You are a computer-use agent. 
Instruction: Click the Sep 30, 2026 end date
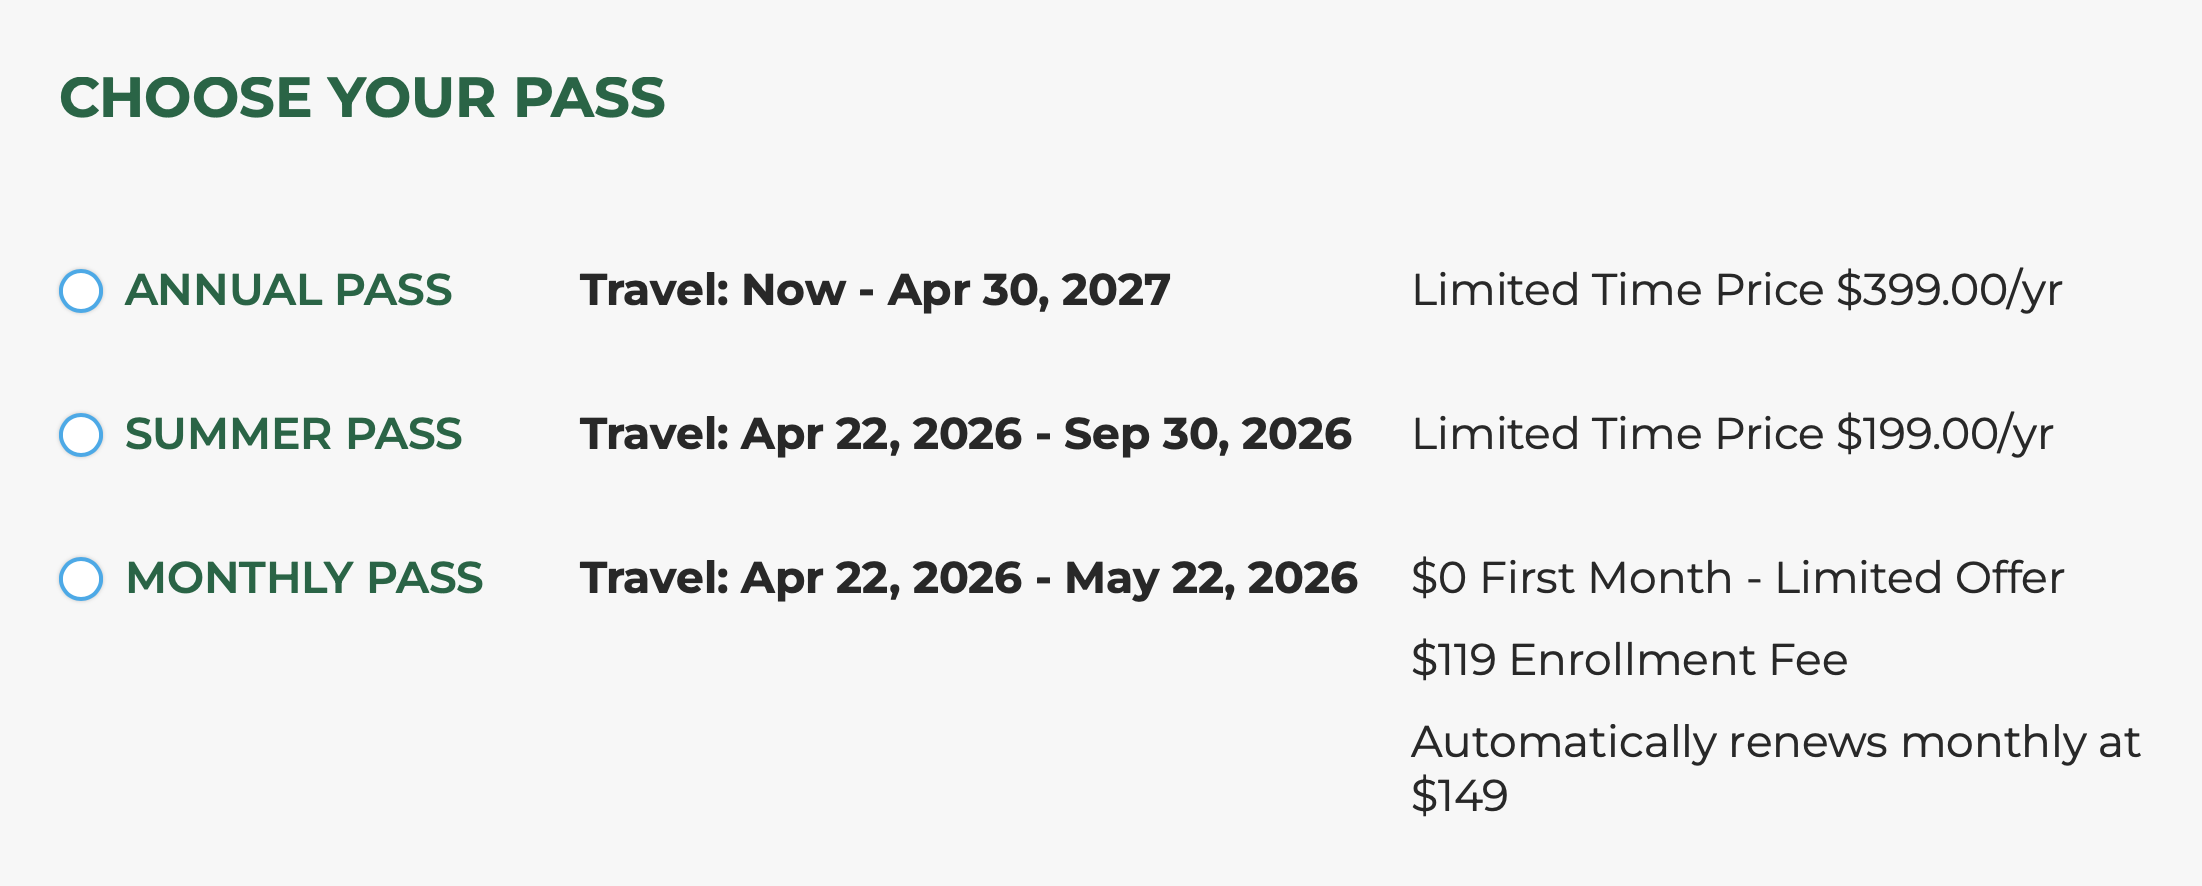(1207, 434)
